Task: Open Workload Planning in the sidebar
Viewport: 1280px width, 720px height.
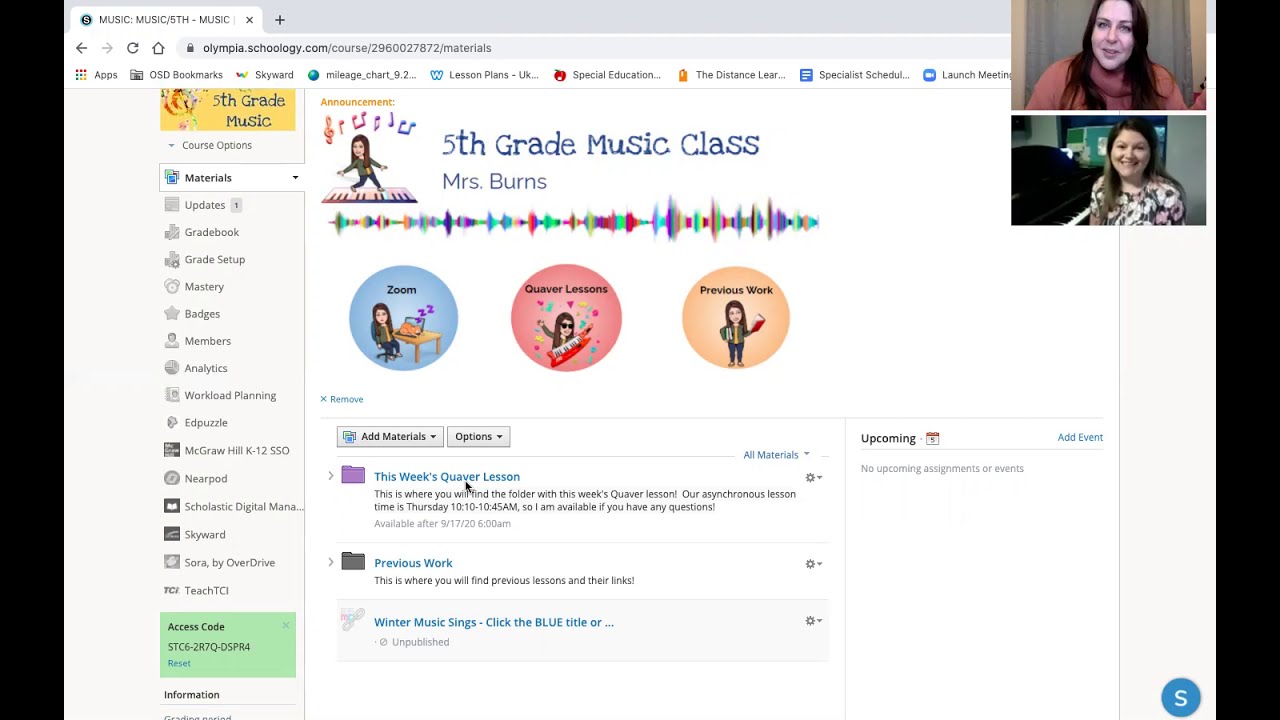Action: (x=230, y=395)
